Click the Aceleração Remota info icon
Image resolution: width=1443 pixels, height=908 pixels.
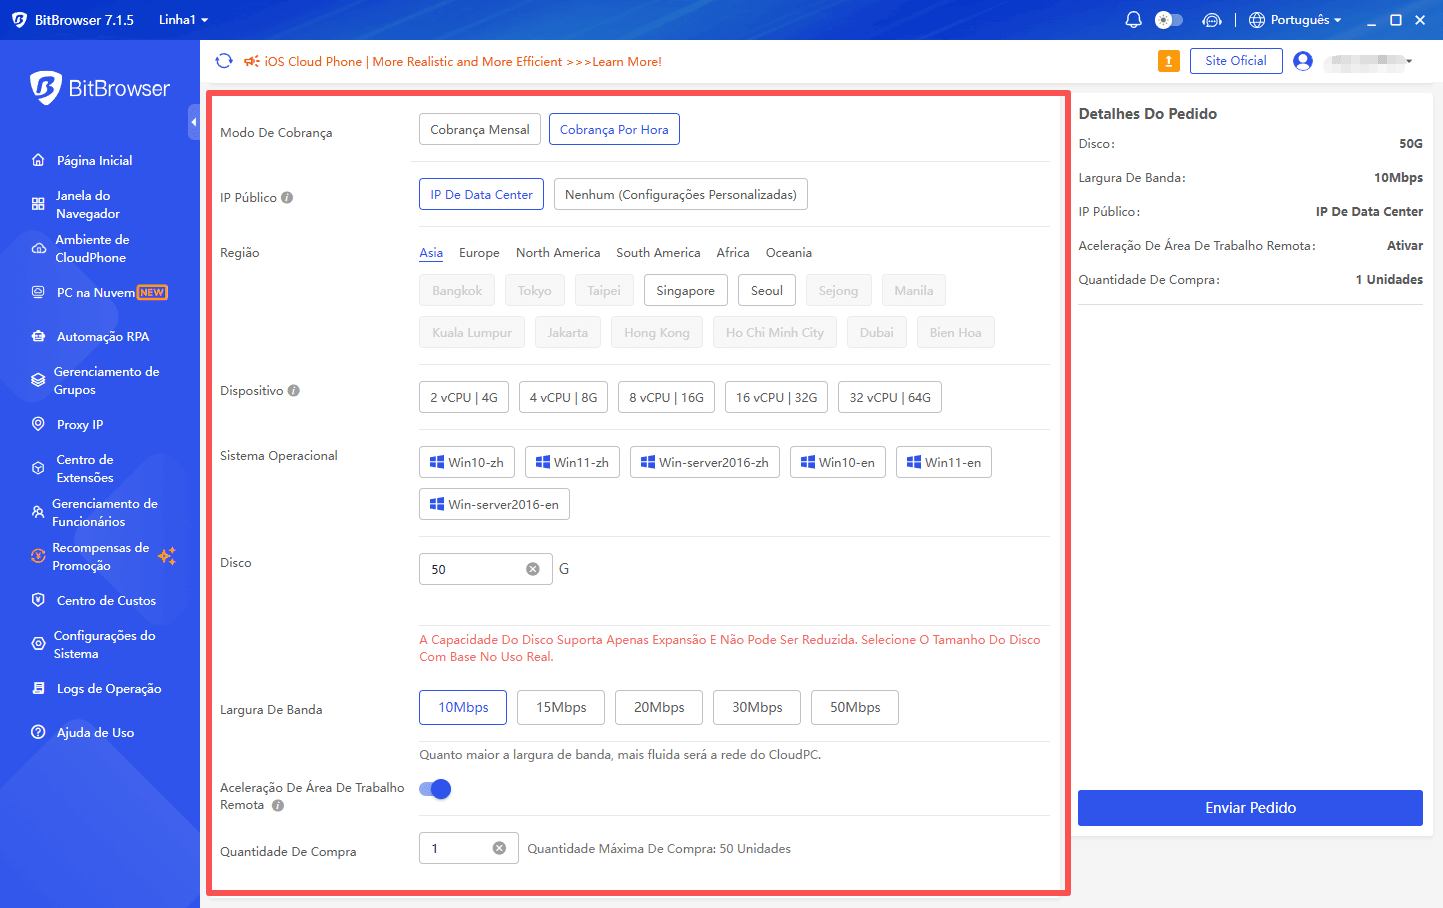(x=278, y=805)
